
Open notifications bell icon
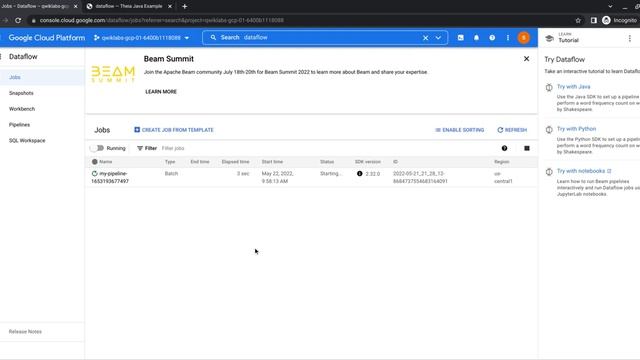click(476, 38)
